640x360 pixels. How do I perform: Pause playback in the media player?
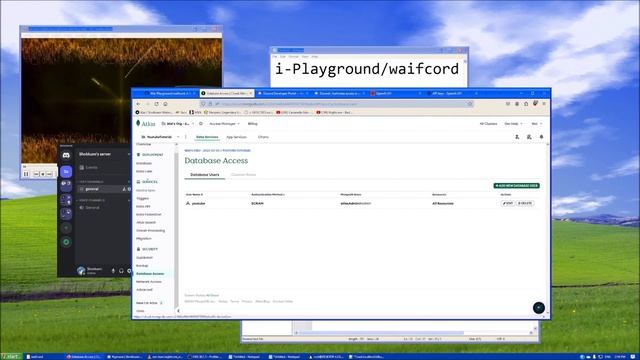click(x=26, y=174)
